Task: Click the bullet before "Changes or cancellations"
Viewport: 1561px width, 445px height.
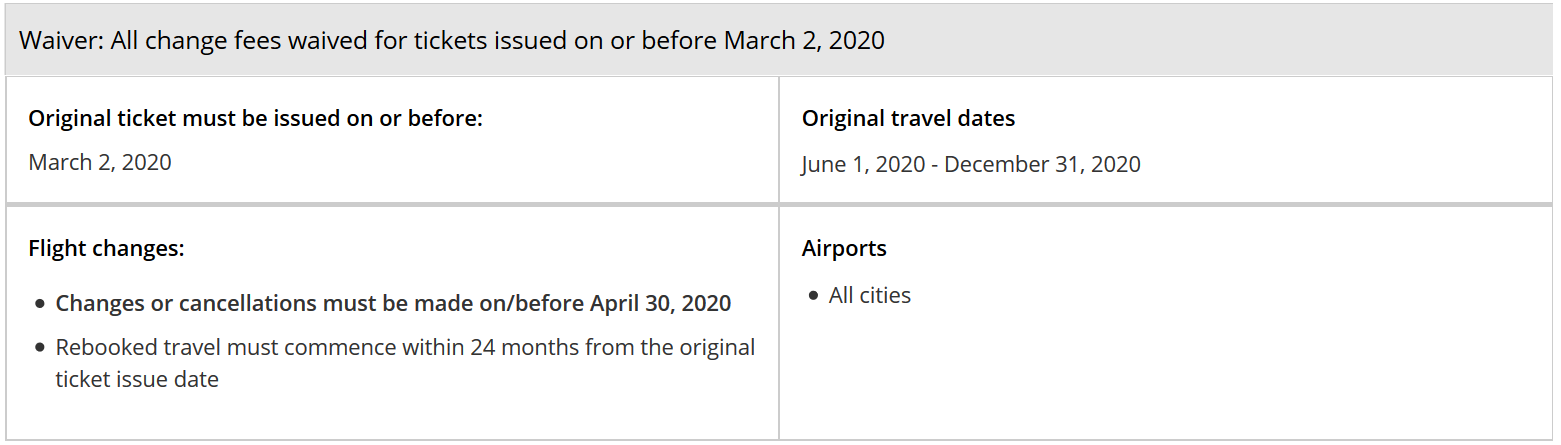Action: point(39,304)
